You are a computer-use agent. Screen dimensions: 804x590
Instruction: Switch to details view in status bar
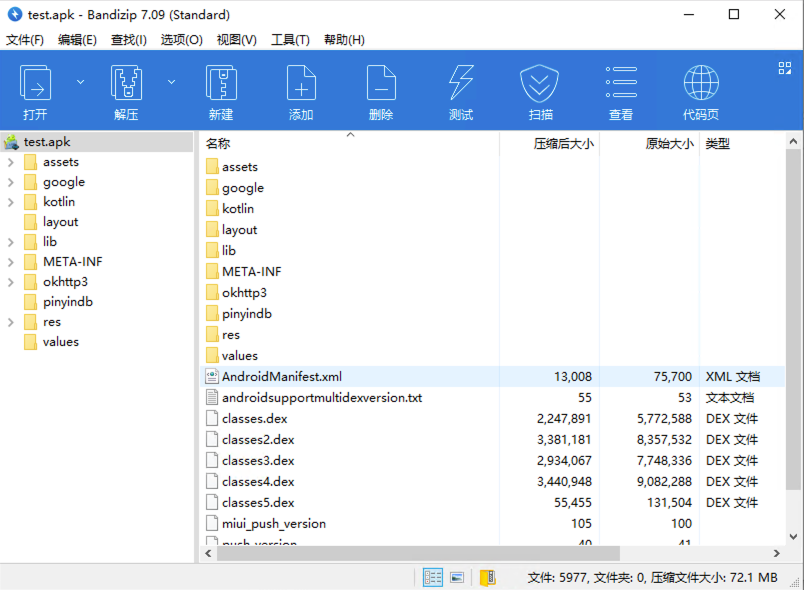(432, 578)
